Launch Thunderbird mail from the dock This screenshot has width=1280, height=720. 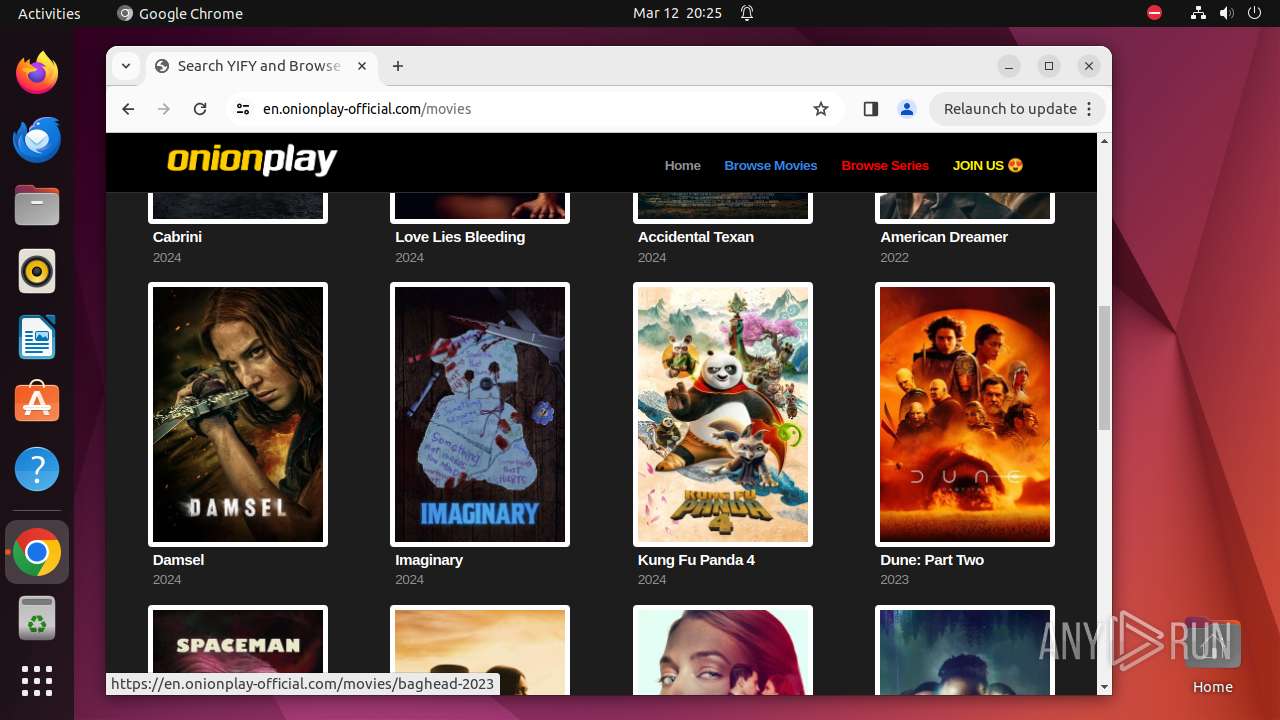coord(37,139)
